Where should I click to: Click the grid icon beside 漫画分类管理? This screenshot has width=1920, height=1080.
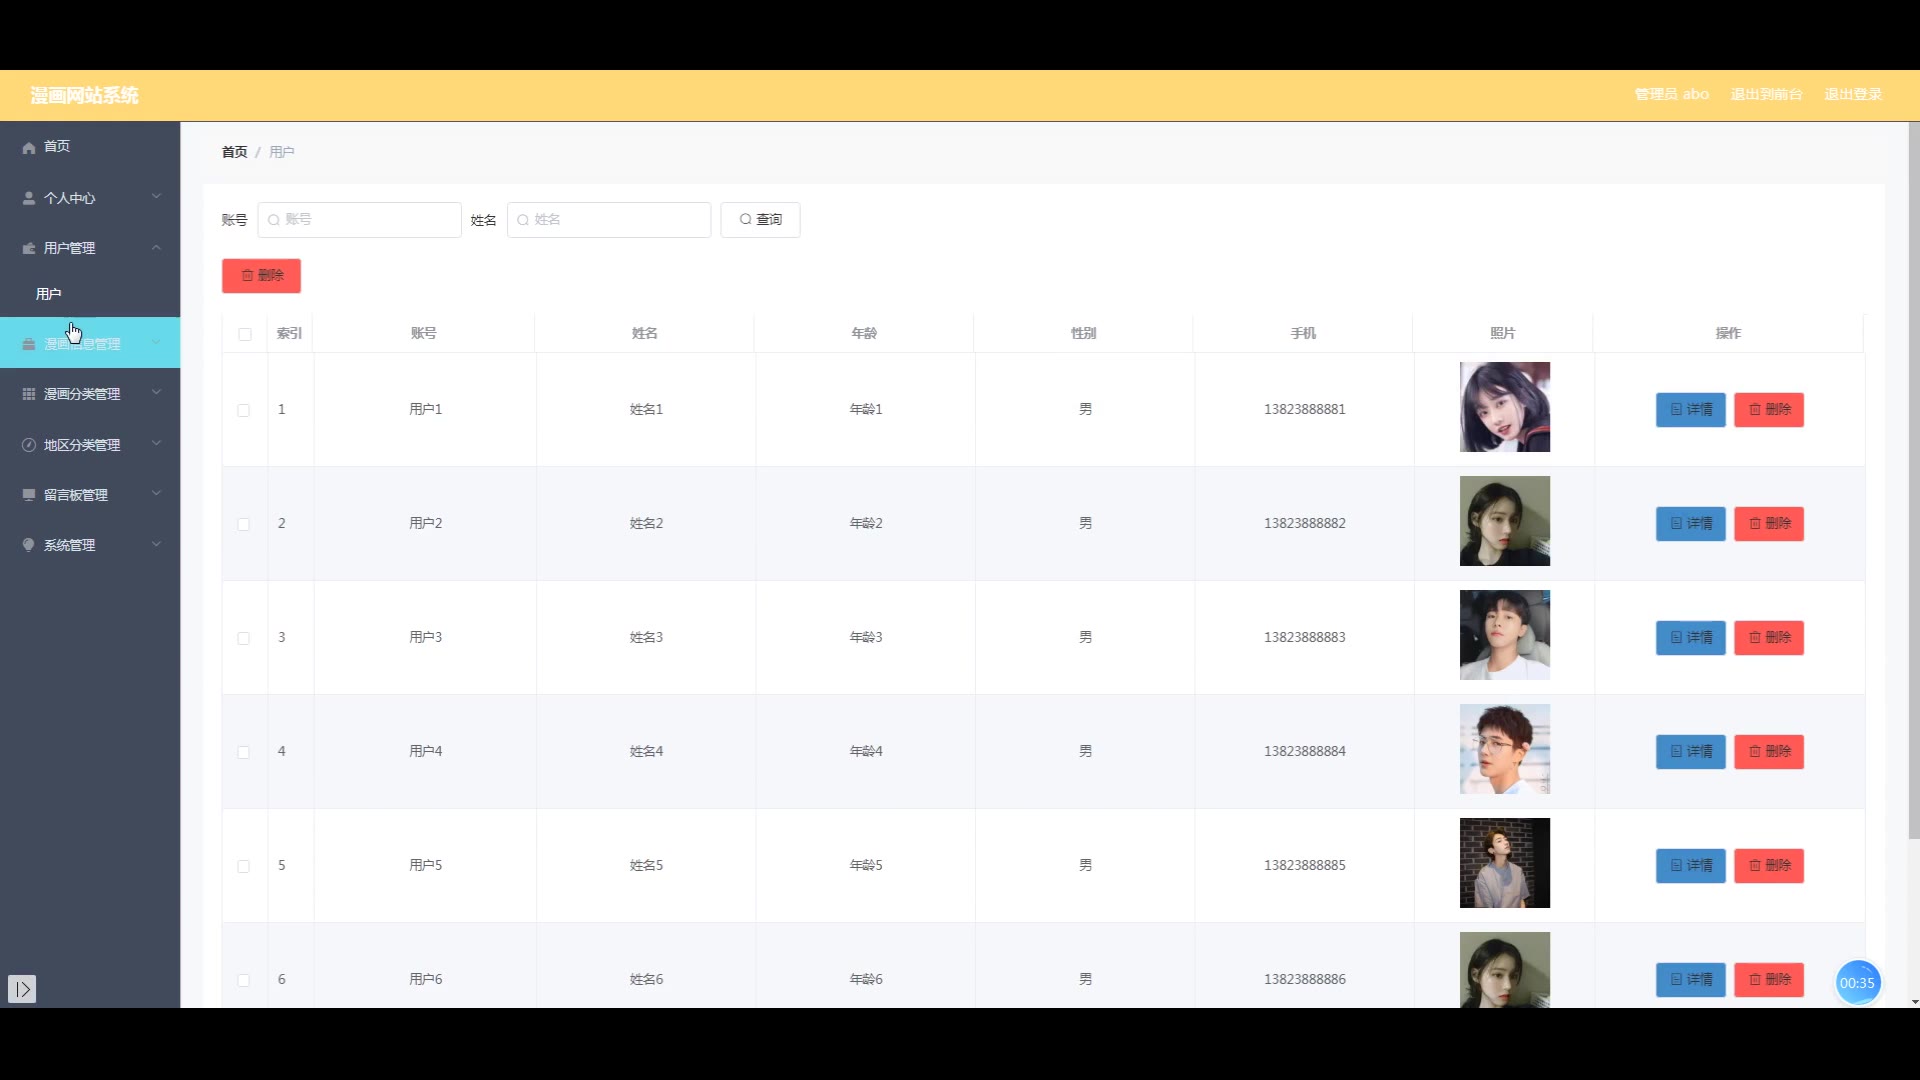pyautogui.click(x=29, y=394)
